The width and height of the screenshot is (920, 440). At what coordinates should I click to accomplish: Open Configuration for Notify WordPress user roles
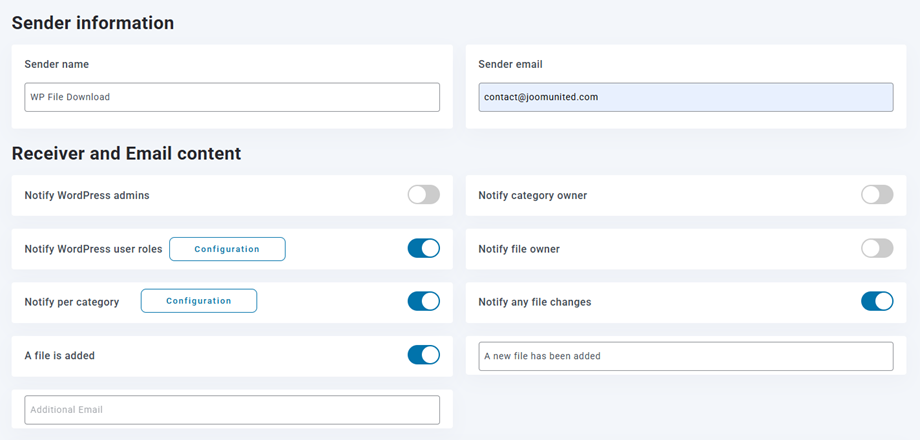[x=227, y=249]
